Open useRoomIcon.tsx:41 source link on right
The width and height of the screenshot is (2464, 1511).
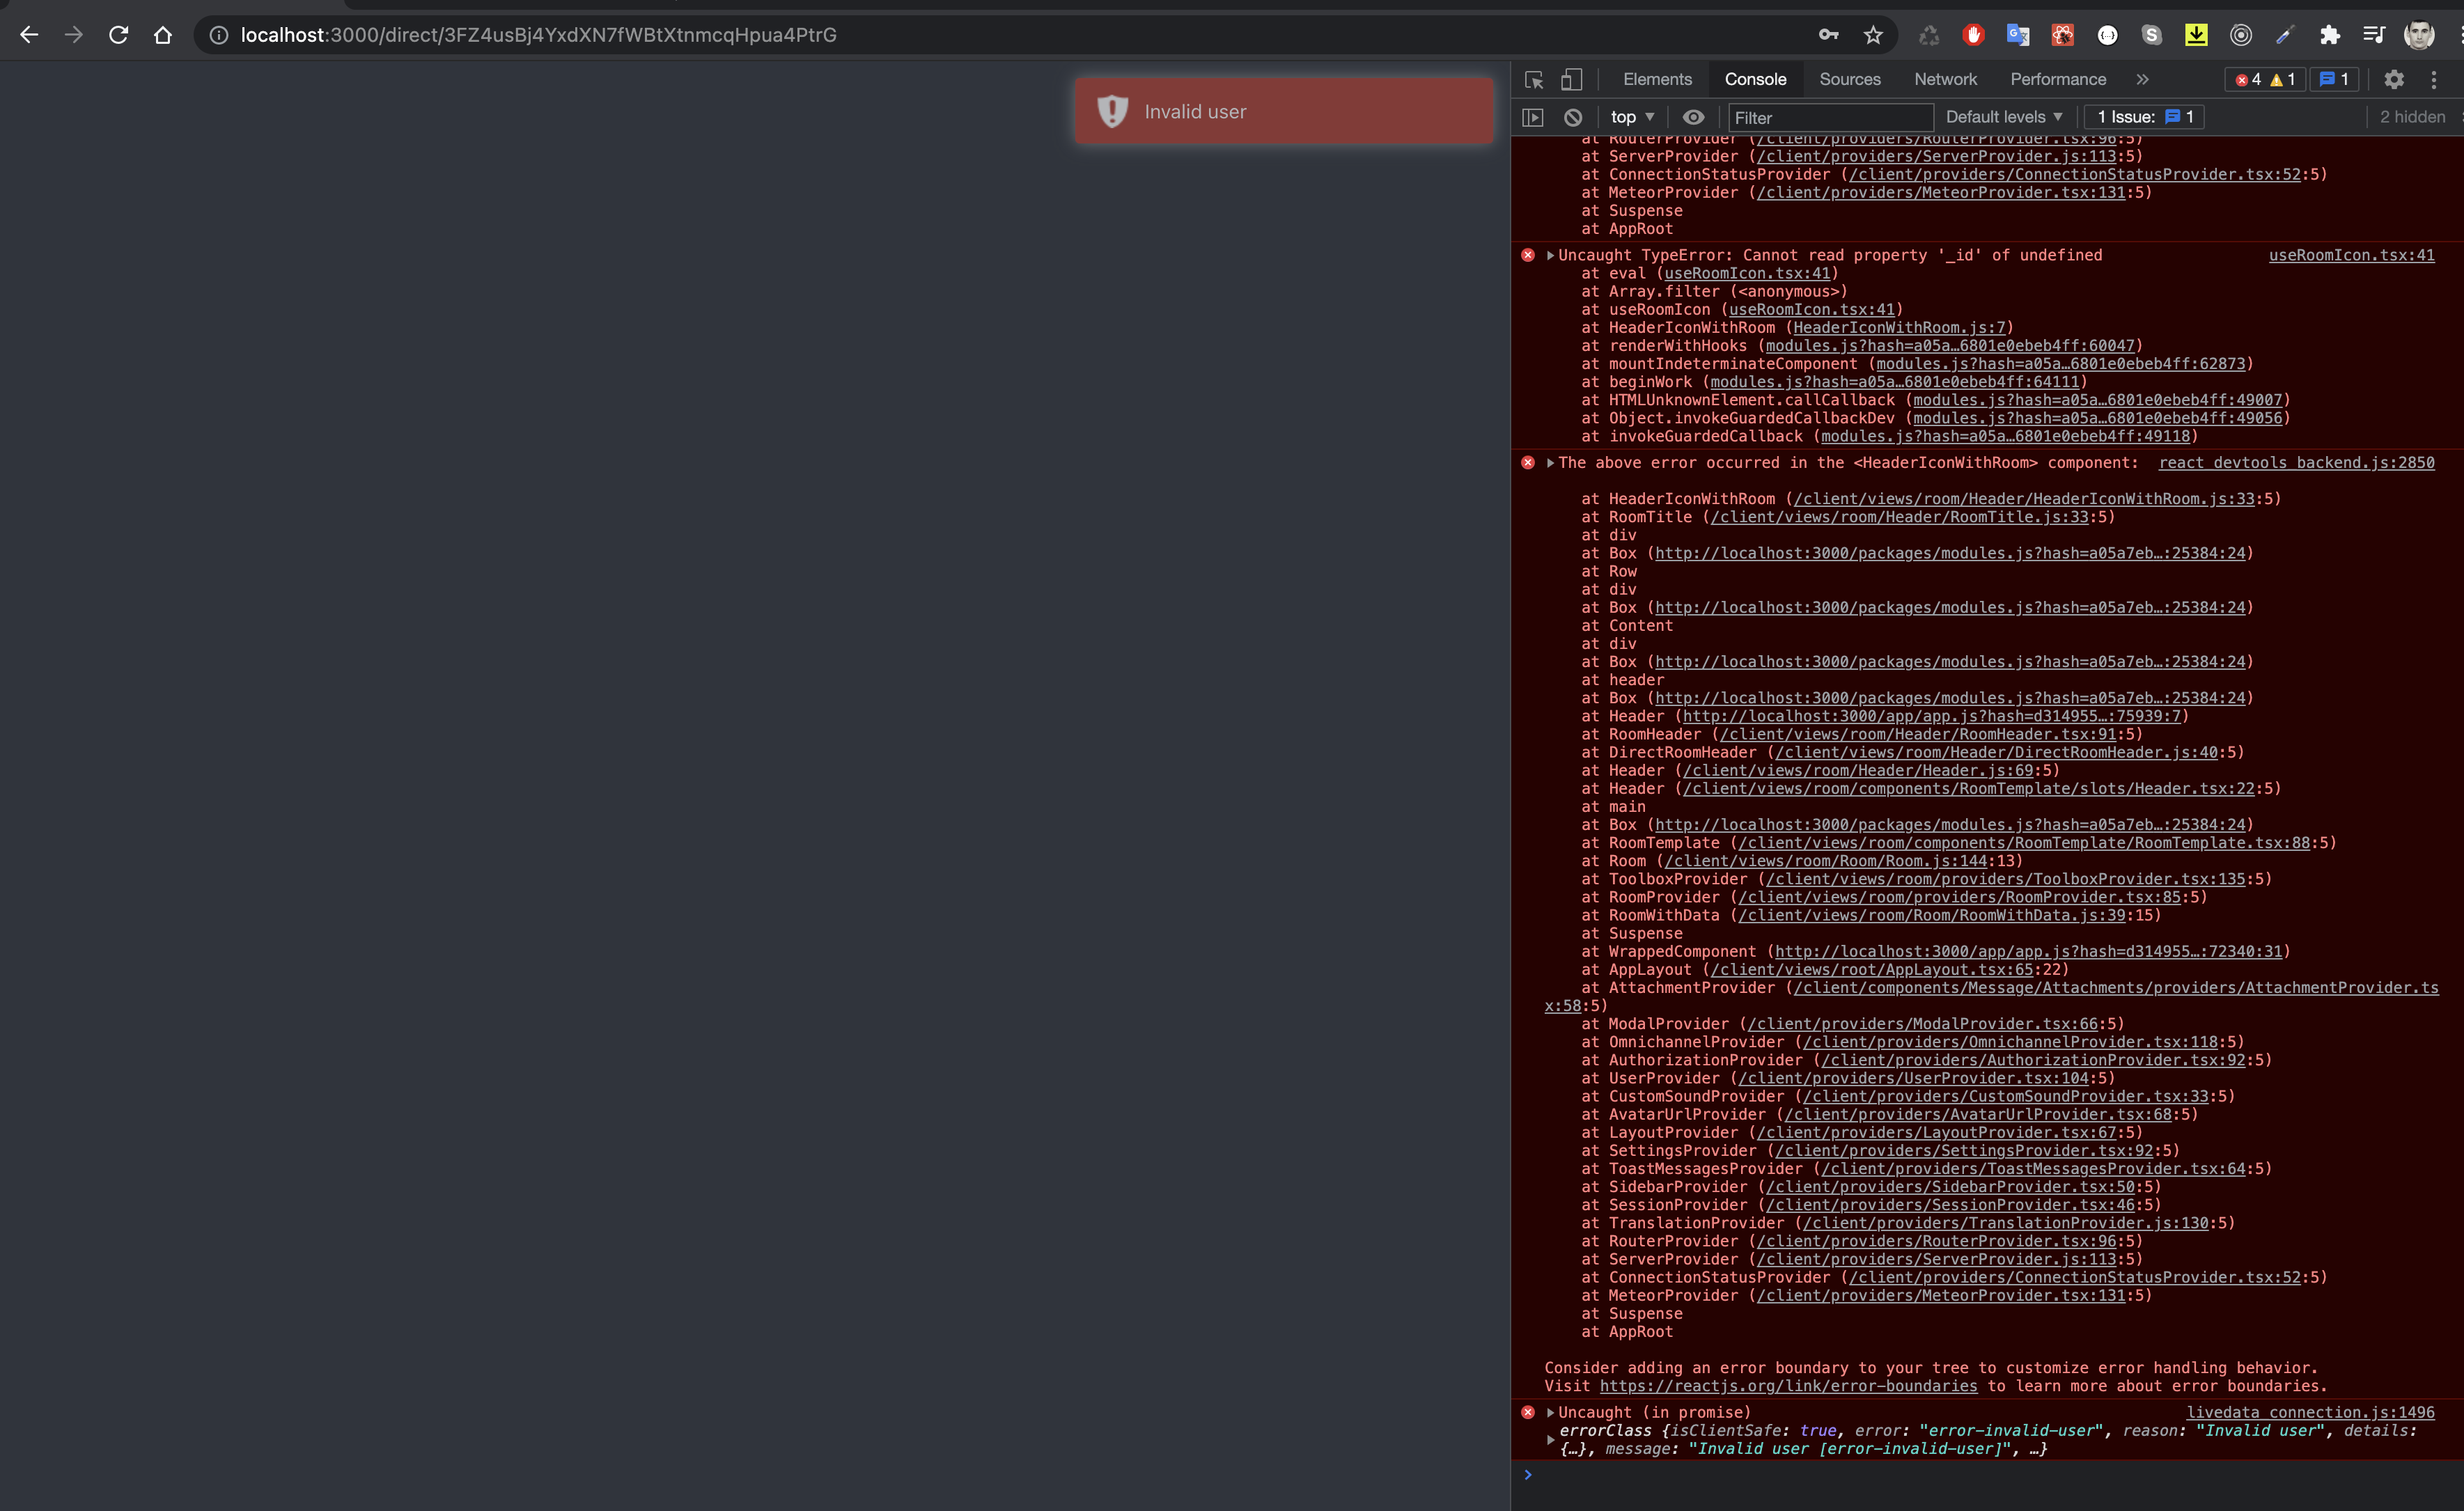[2351, 255]
